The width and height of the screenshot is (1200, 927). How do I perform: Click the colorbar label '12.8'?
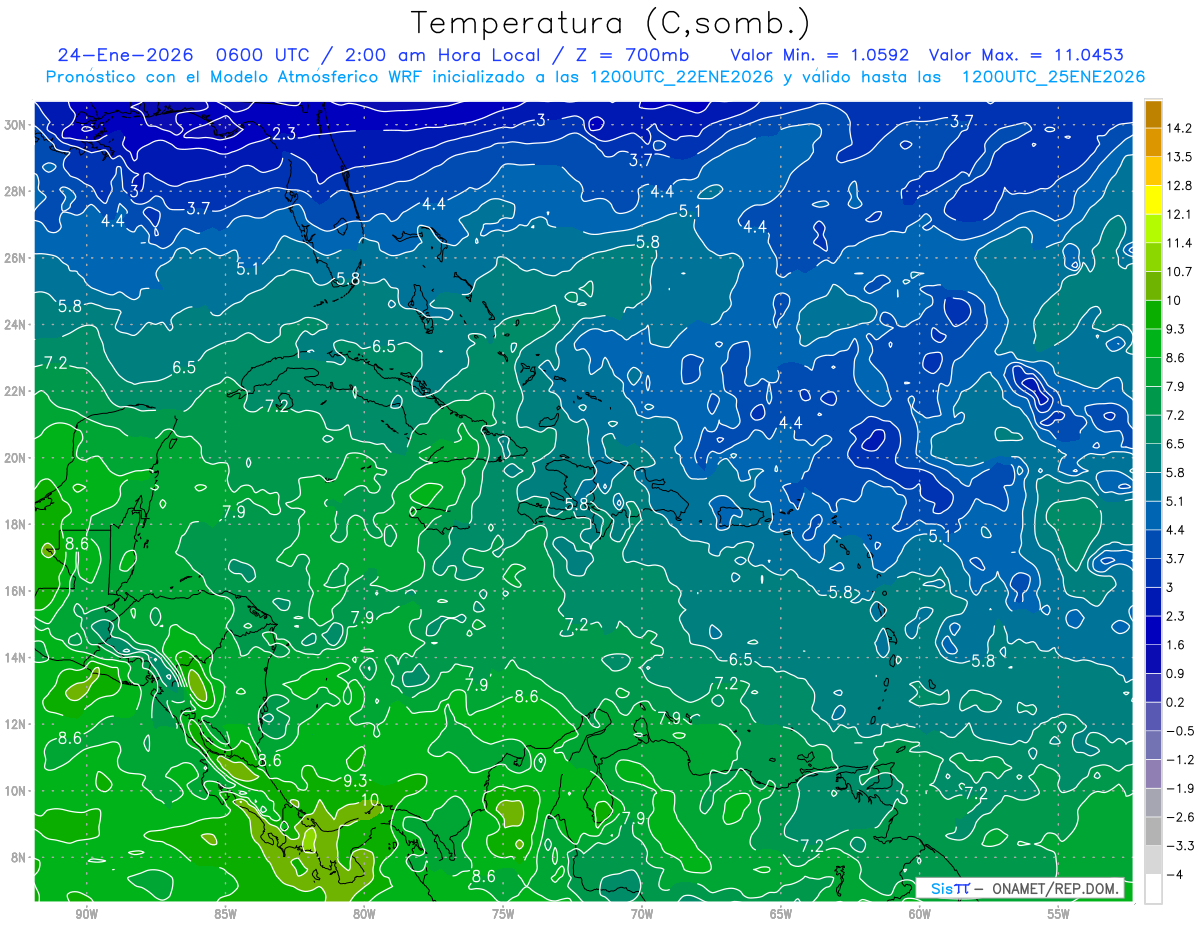coord(1180,186)
